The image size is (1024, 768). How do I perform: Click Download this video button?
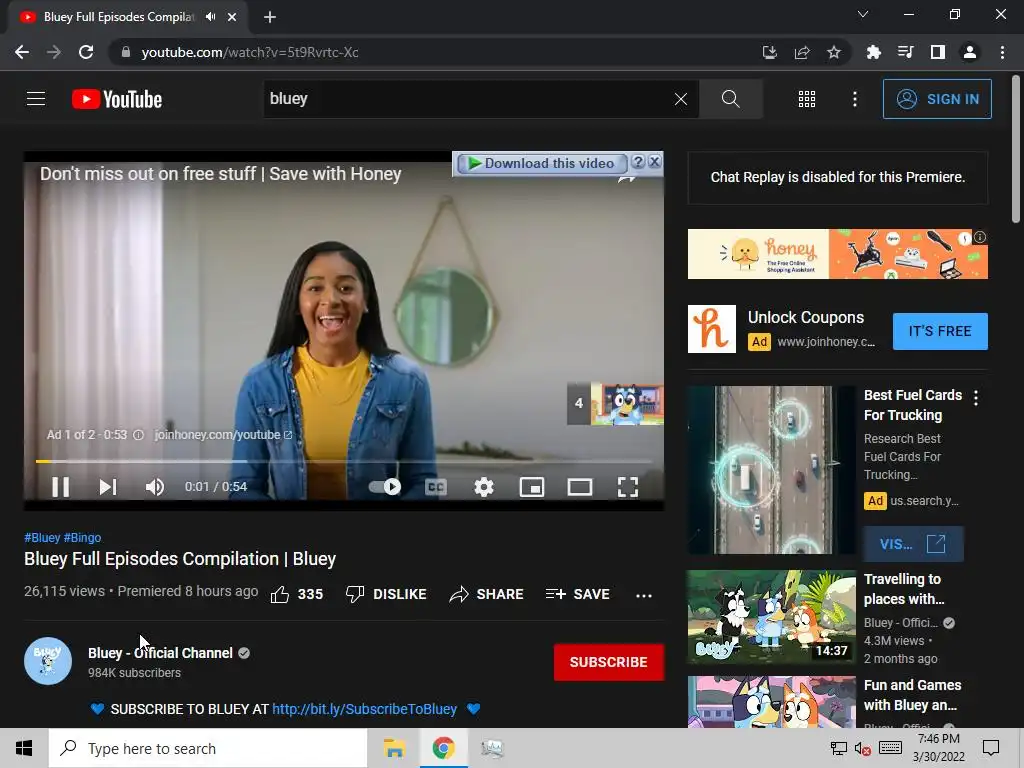coord(542,163)
